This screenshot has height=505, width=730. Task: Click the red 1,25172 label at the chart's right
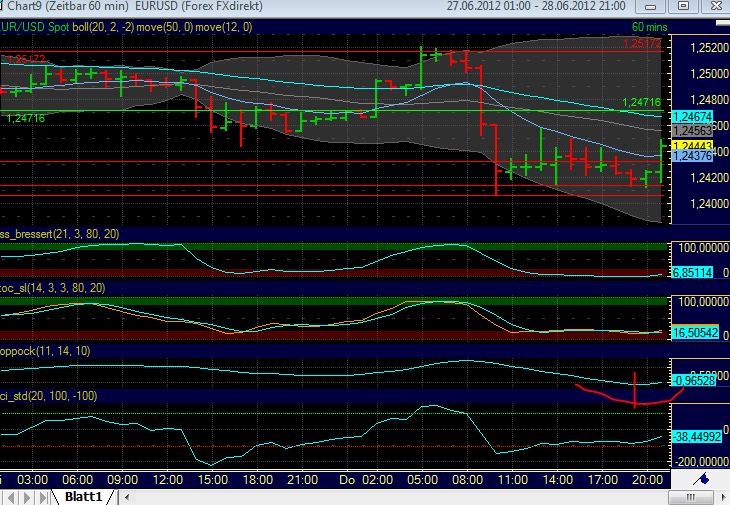pos(642,44)
